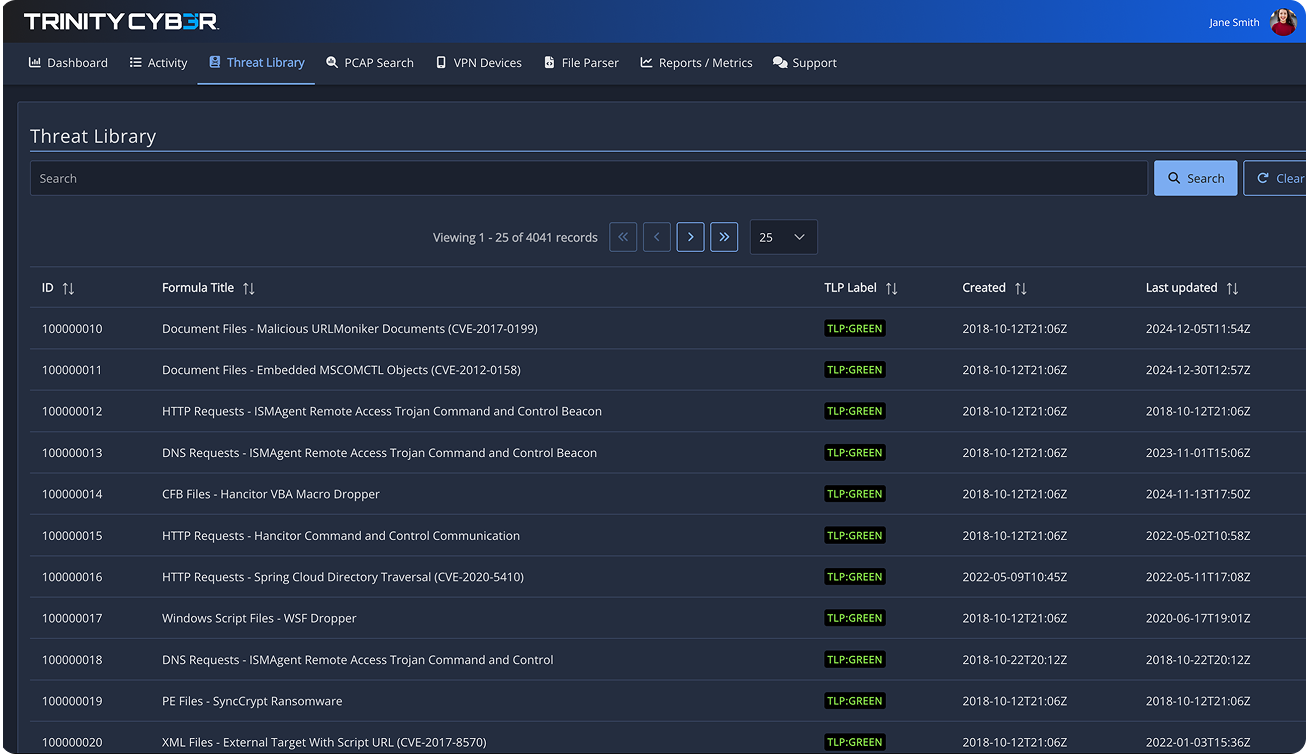Click Last updated 2020-06-17T19:01Z
1306x754 pixels.
click(1198, 618)
